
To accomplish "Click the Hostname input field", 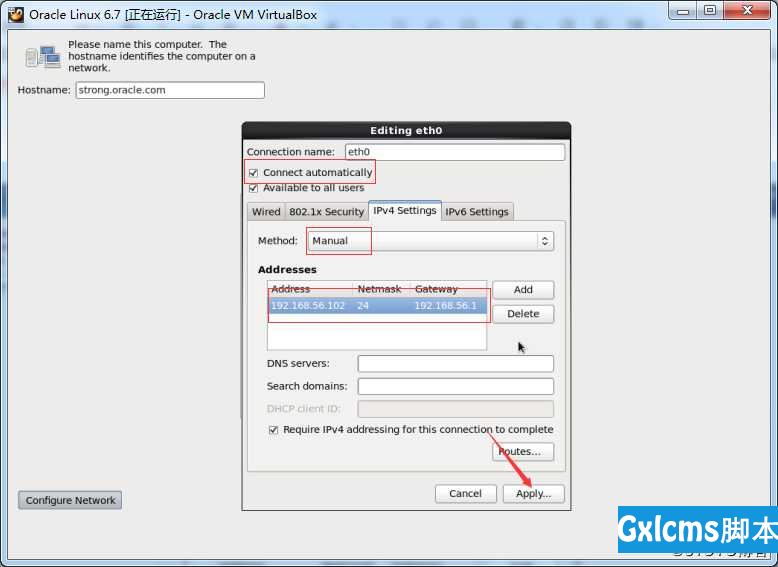I will point(170,90).
